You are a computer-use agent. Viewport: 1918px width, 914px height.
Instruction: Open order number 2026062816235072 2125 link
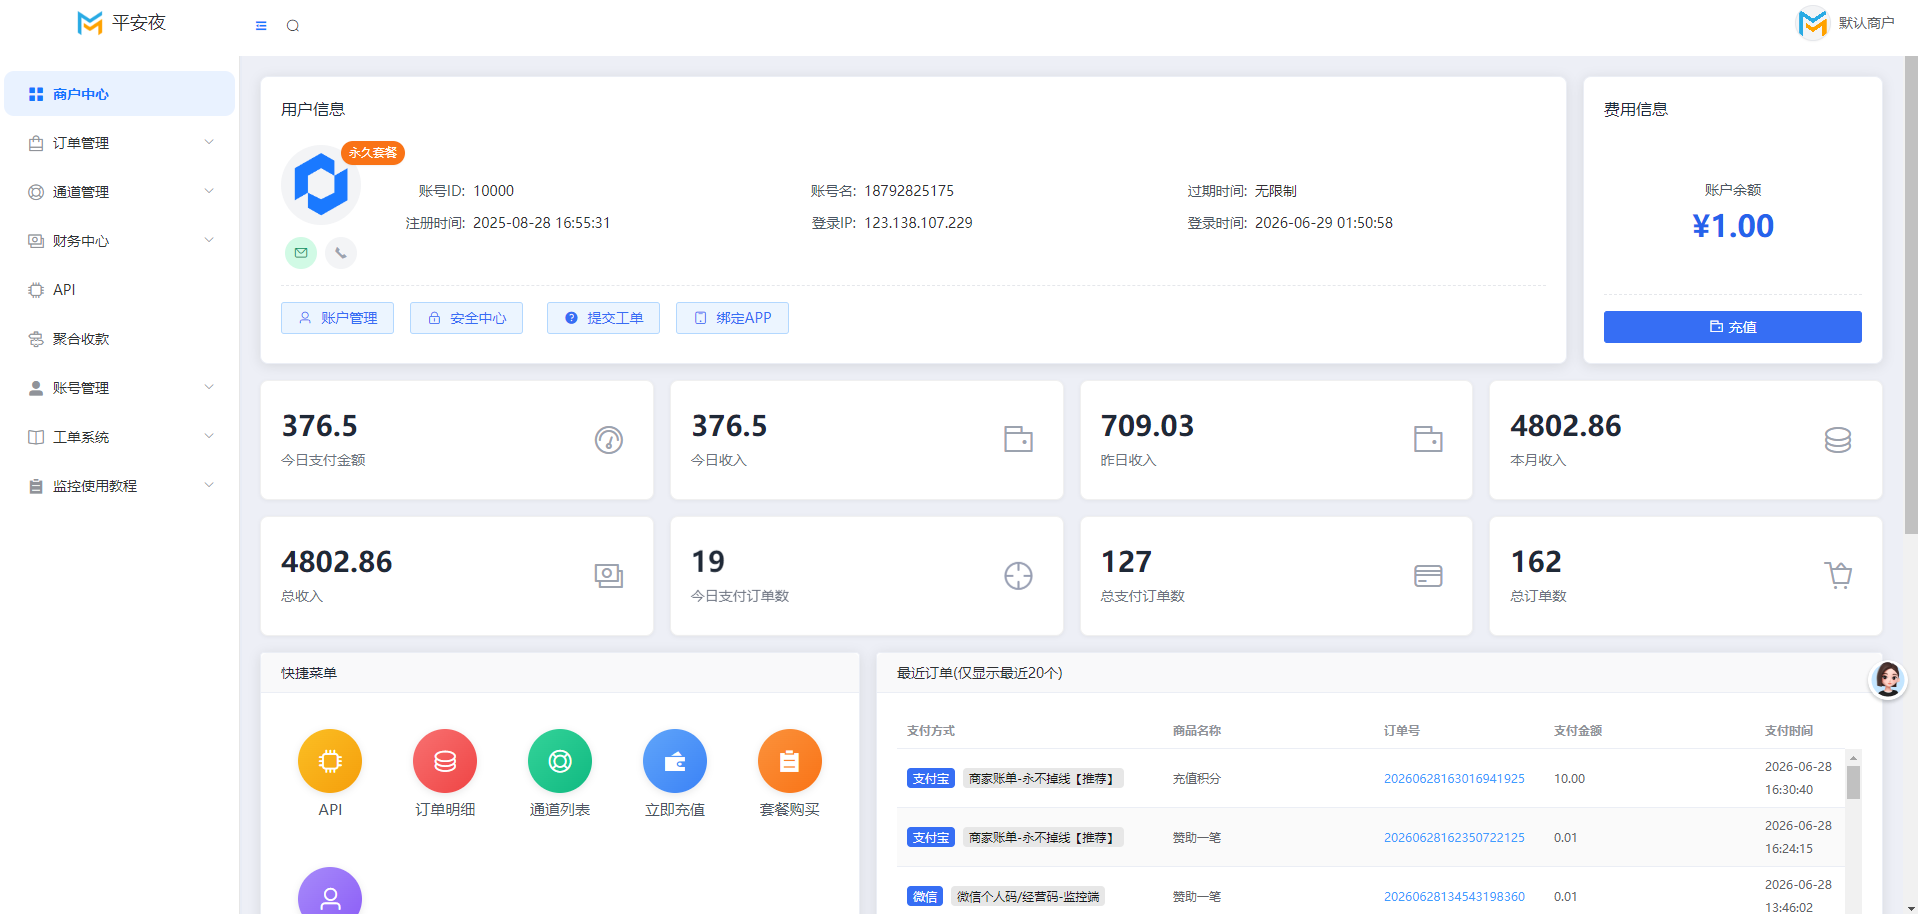(x=1454, y=838)
